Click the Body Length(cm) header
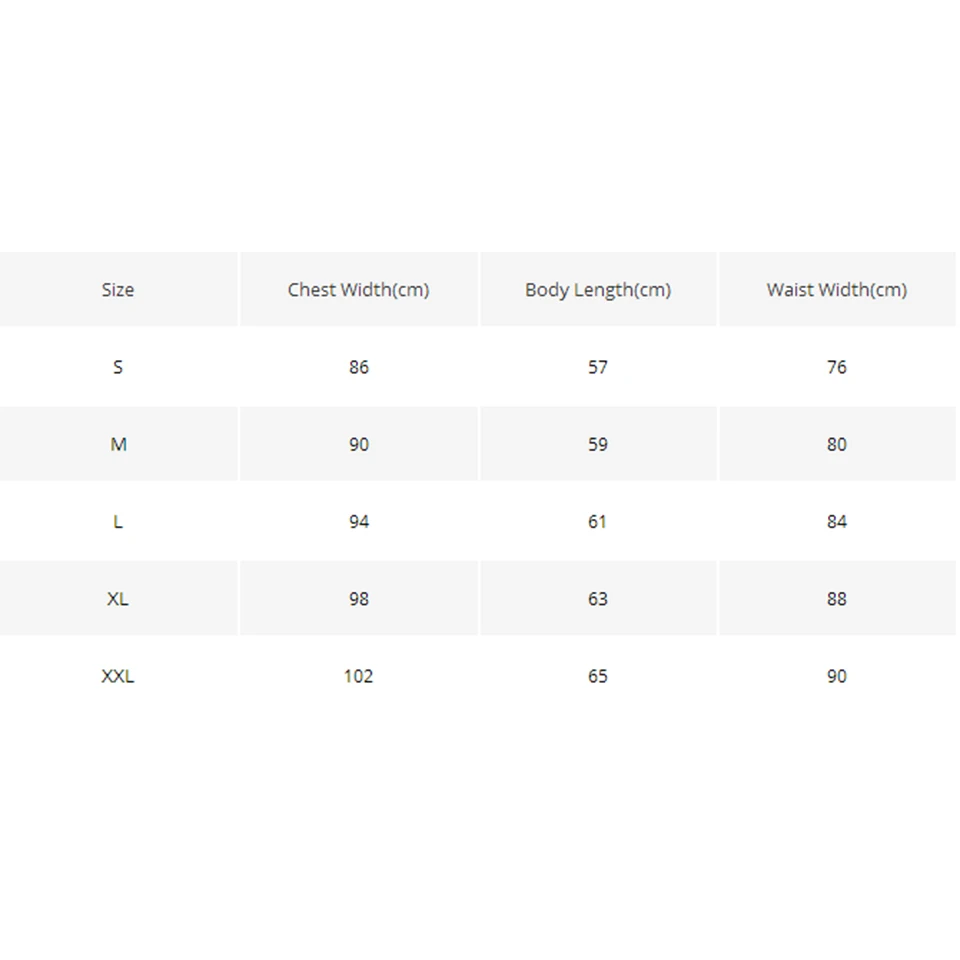The image size is (960, 960). click(x=598, y=290)
